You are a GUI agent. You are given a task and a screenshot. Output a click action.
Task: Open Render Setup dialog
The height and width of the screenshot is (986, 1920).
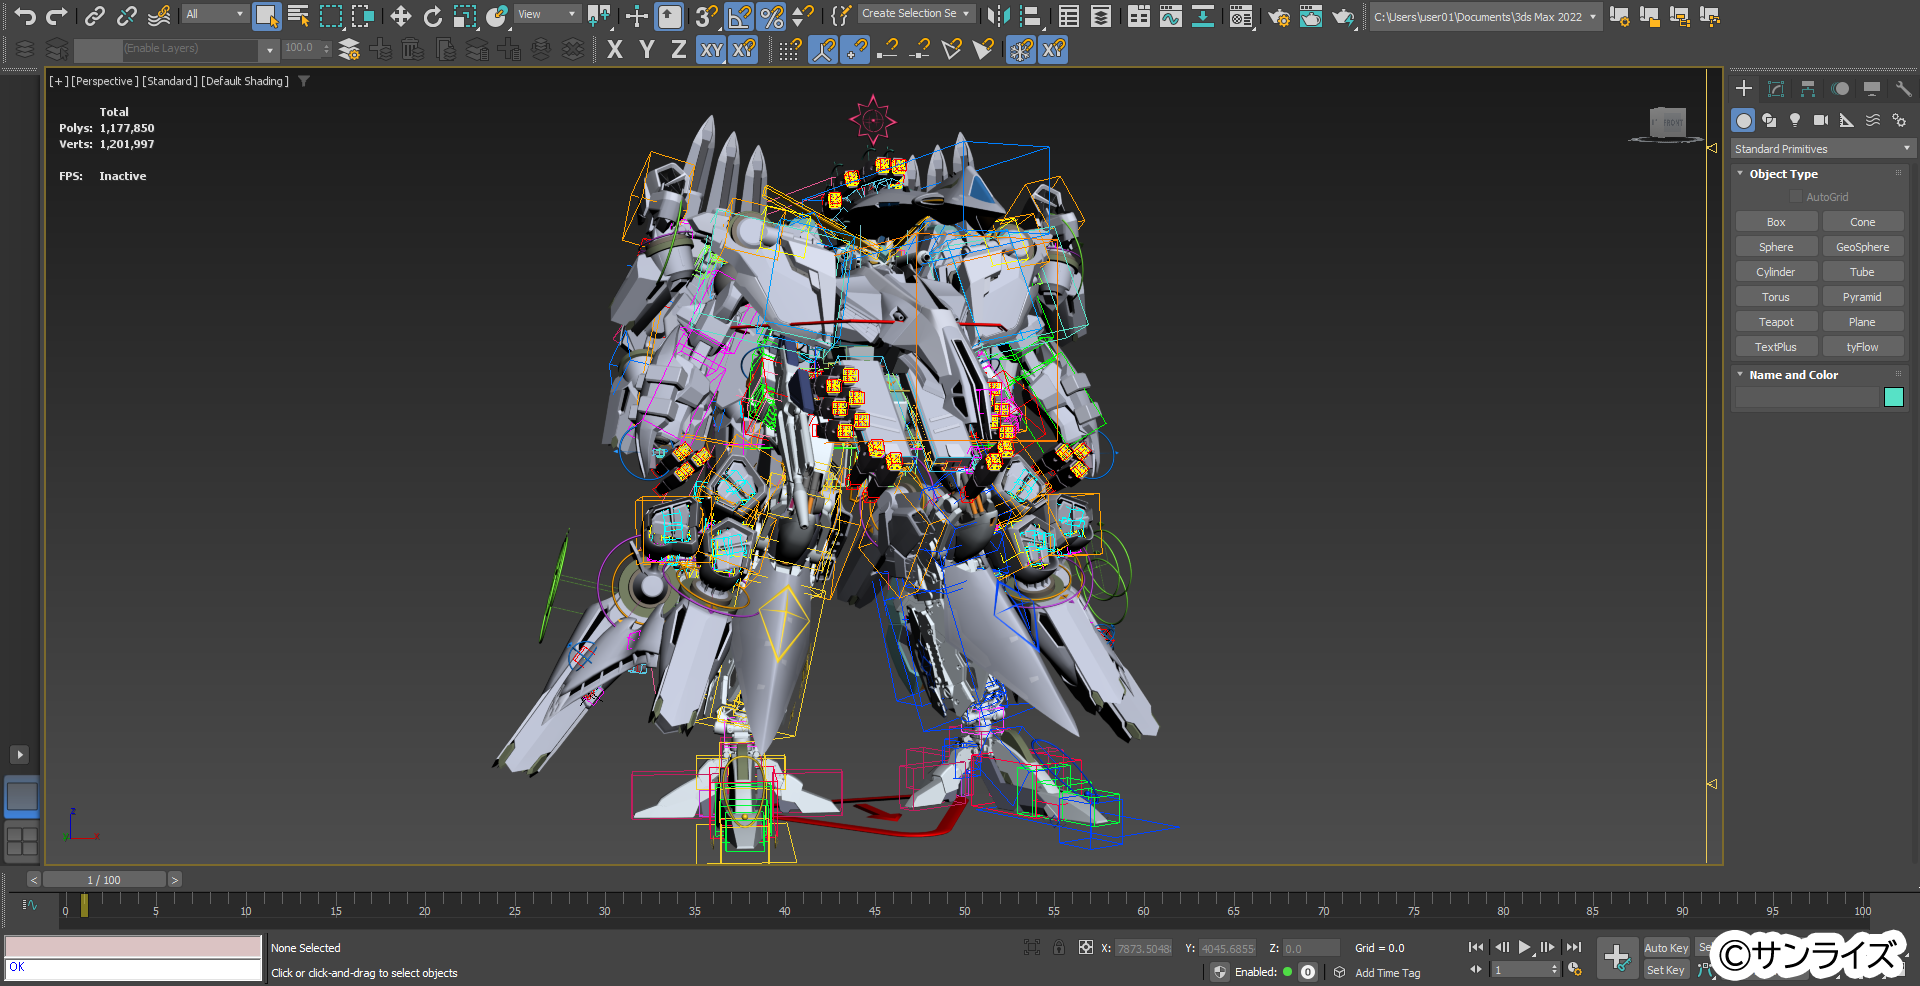point(1279,16)
